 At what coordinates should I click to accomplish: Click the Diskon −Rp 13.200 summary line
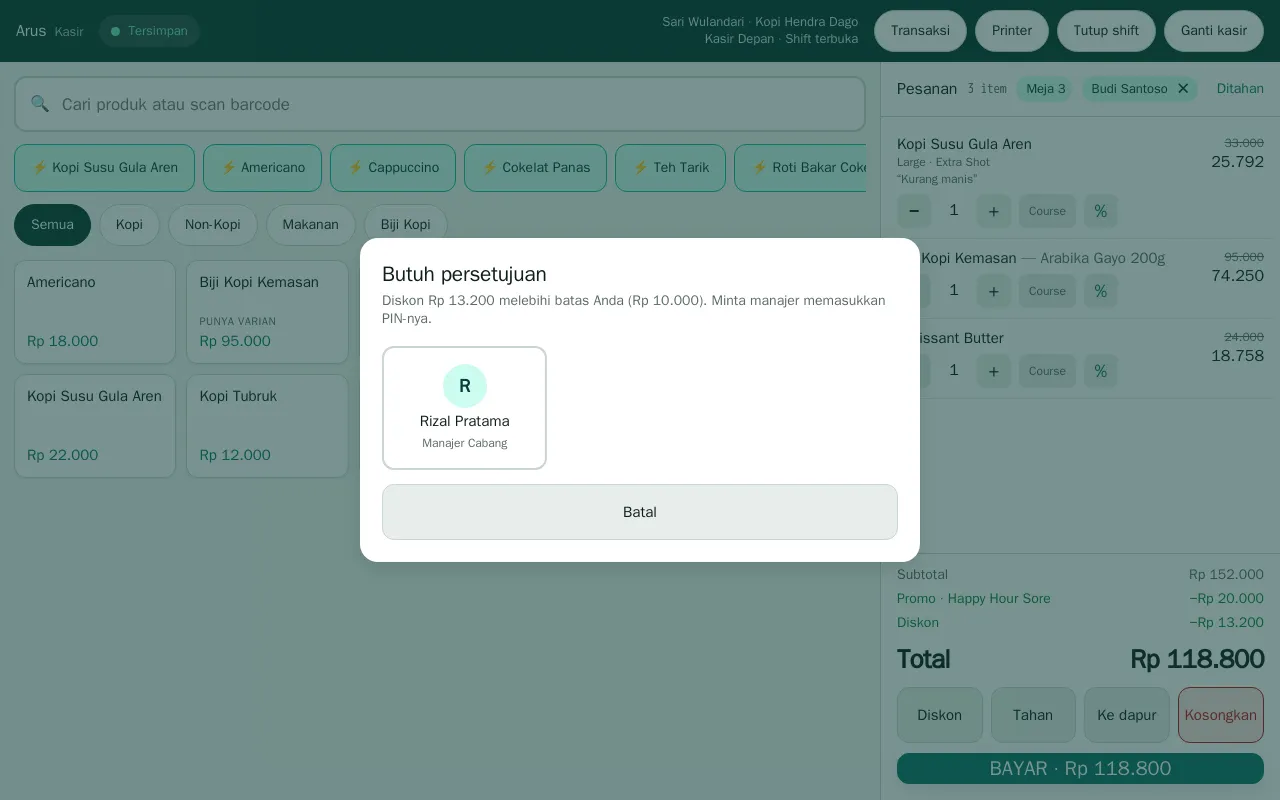tap(1080, 623)
